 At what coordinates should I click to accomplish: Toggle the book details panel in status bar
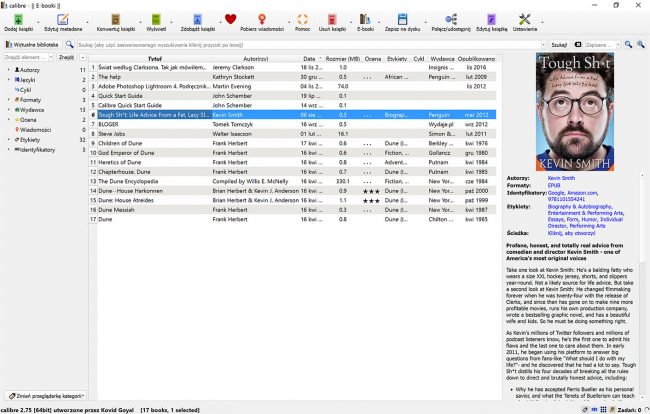(612, 410)
